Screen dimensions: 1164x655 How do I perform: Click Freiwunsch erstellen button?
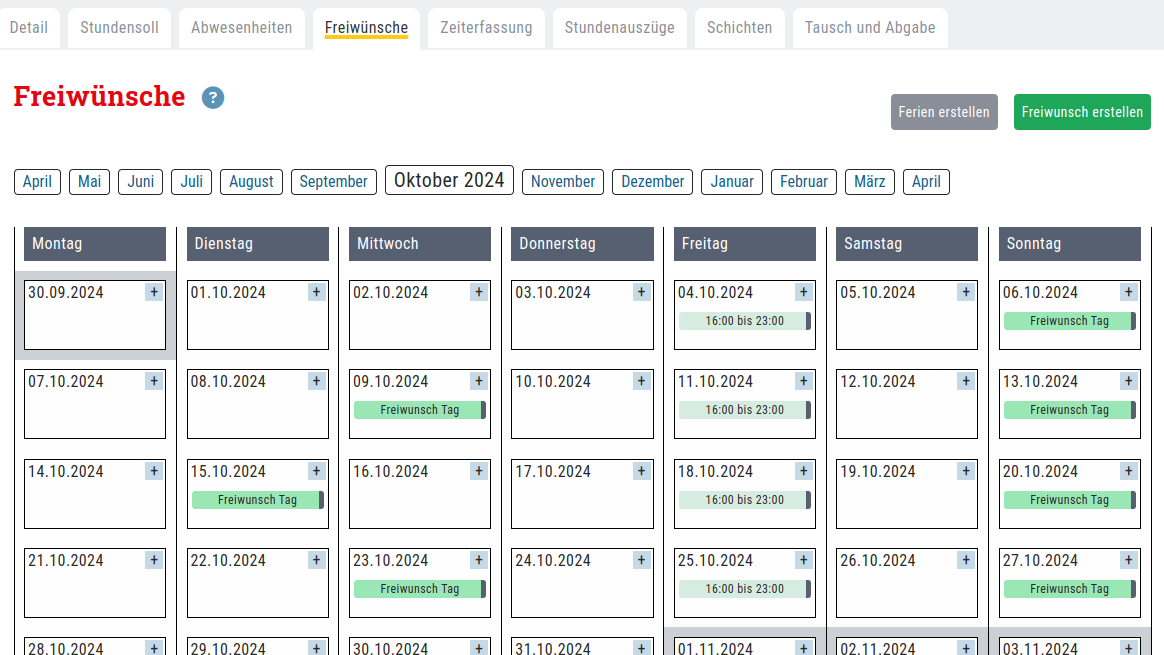1082,112
